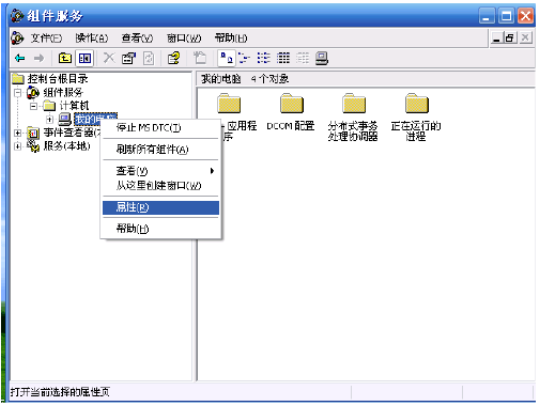Click the Properties toolbar icon
Image resolution: width=537 pixels, height=404 pixels.
(x=129, y=58)
